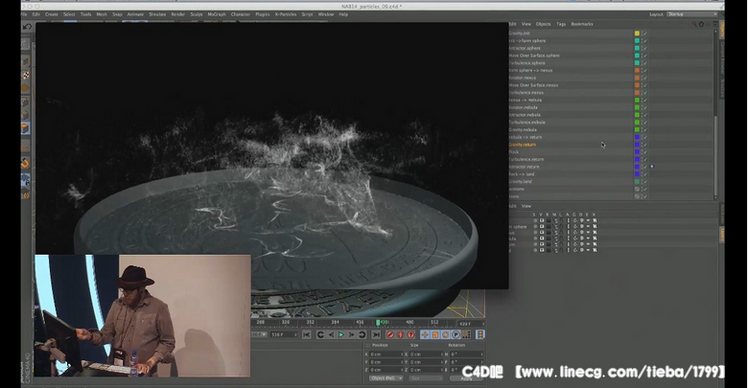Viewport: 750px width, 388px height.
Task: Click the Autokeying red icon
Action: (400, 335)
